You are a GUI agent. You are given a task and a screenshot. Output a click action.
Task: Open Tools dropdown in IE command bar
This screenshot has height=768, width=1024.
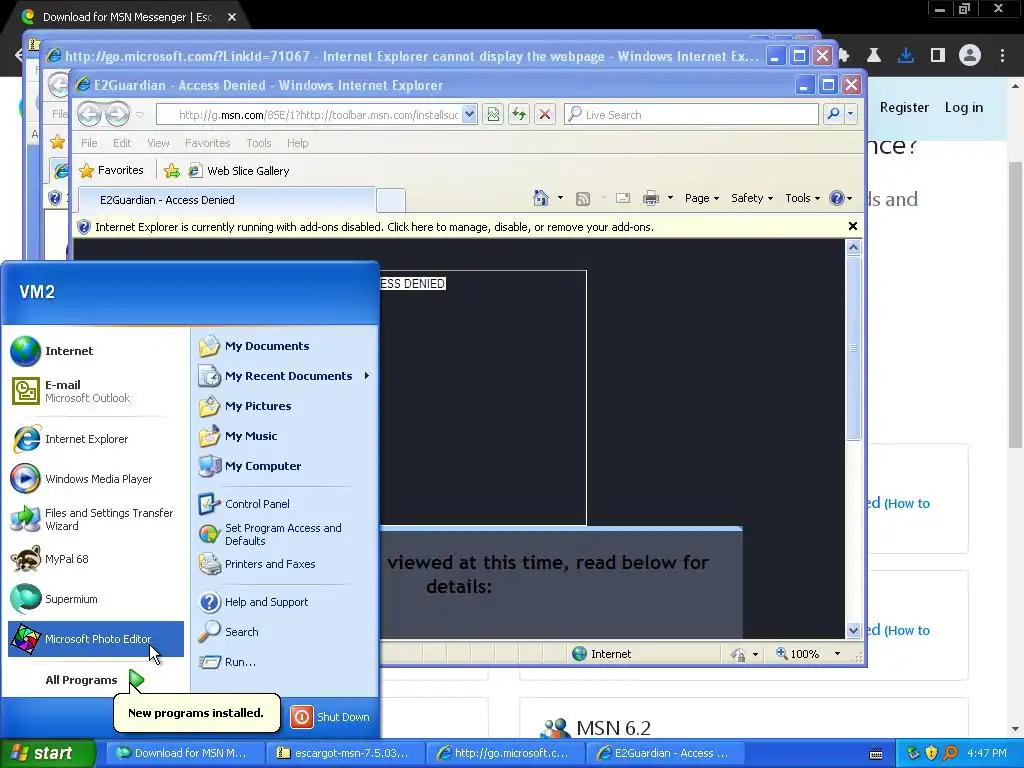(803, 198)
